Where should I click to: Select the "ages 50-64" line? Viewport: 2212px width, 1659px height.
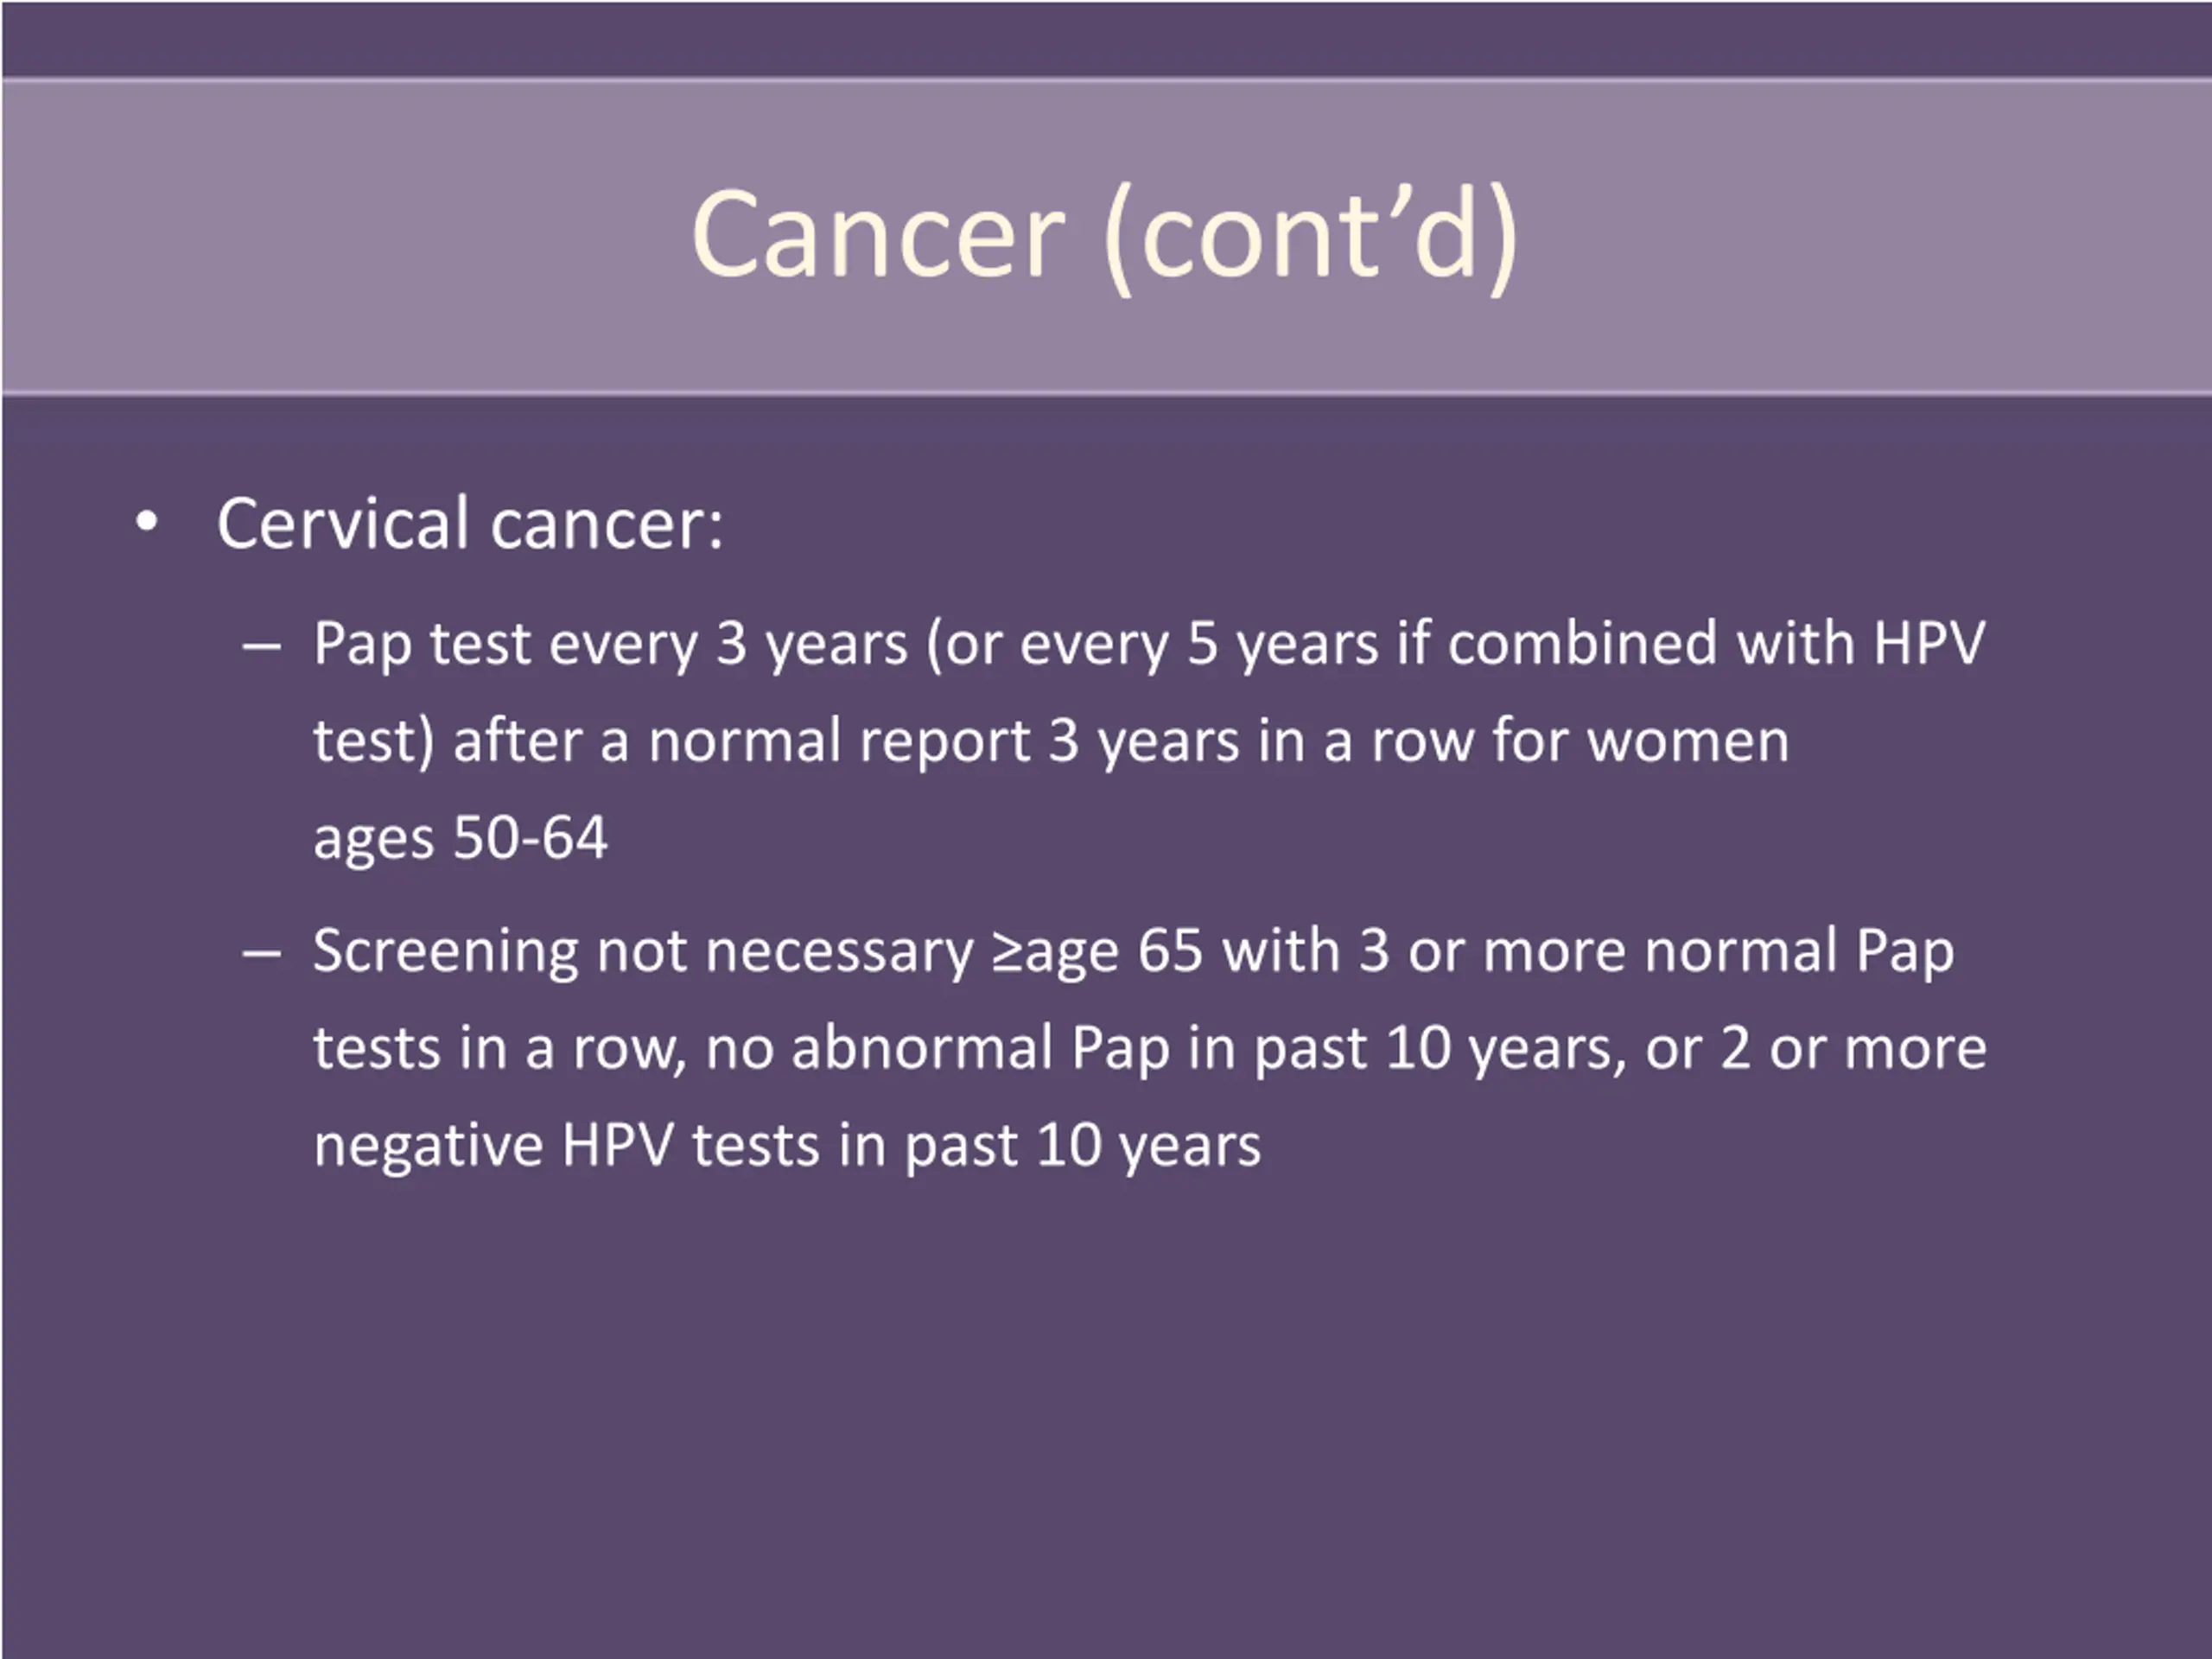coord(460,838)
